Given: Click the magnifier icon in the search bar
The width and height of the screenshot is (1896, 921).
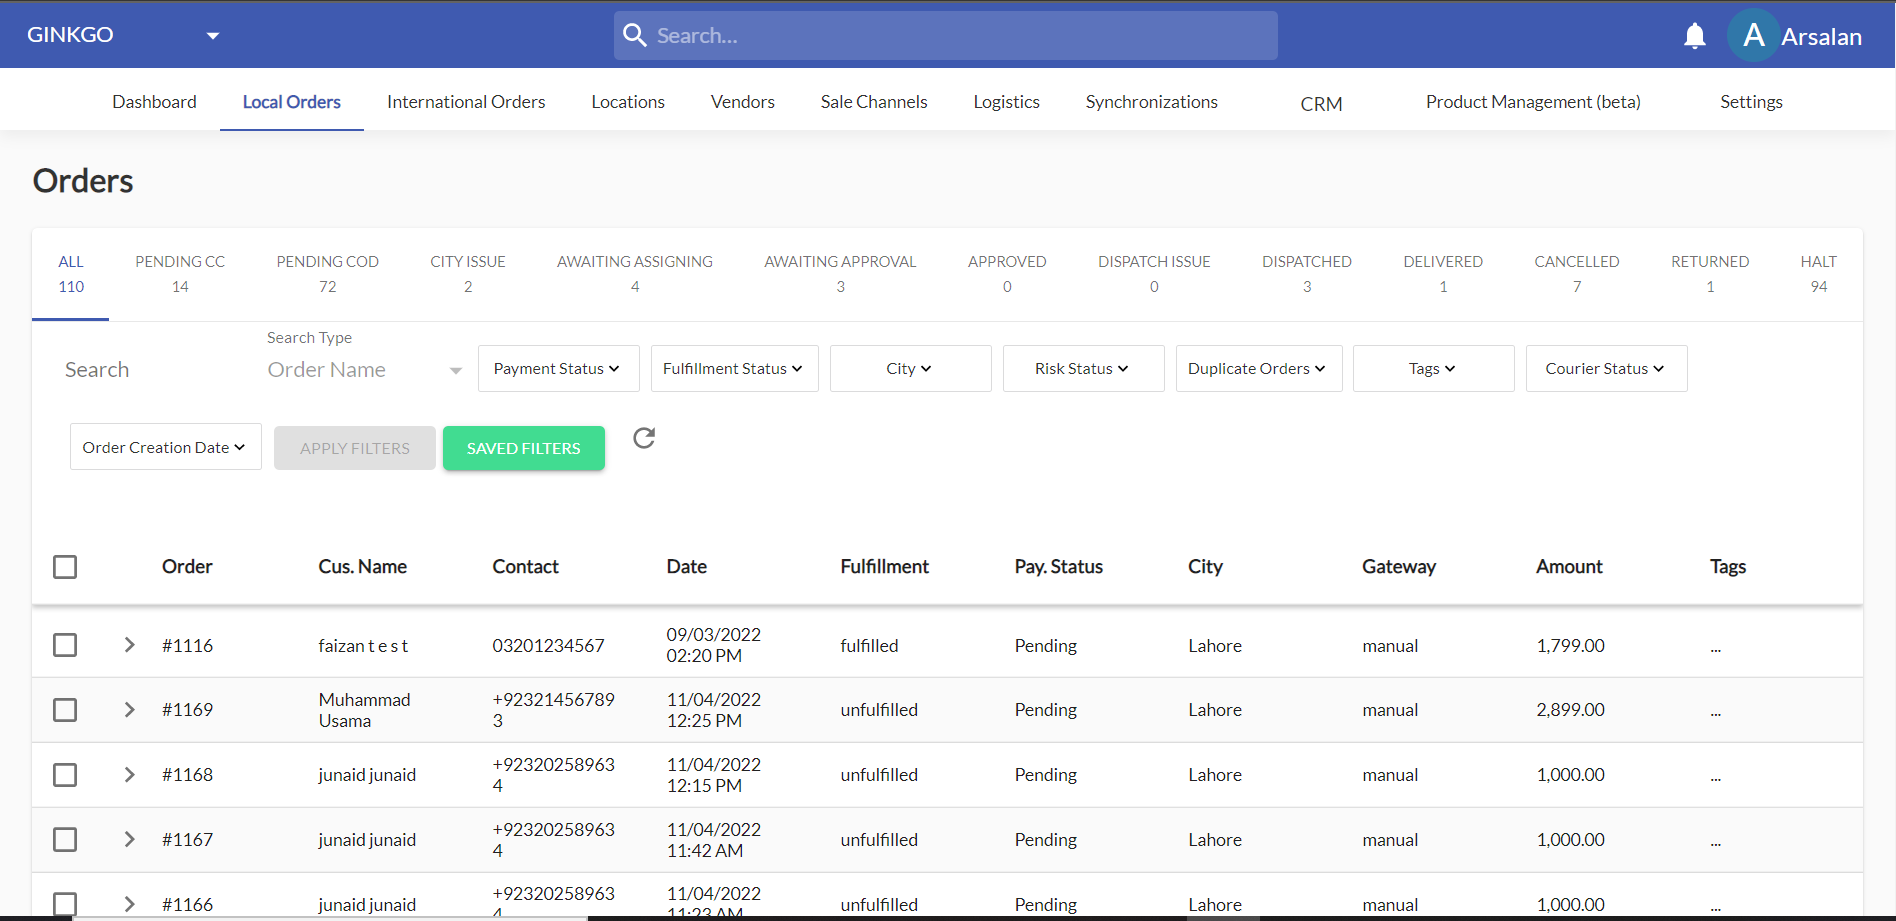Looking at the screenshot, I should click(635, 34).
